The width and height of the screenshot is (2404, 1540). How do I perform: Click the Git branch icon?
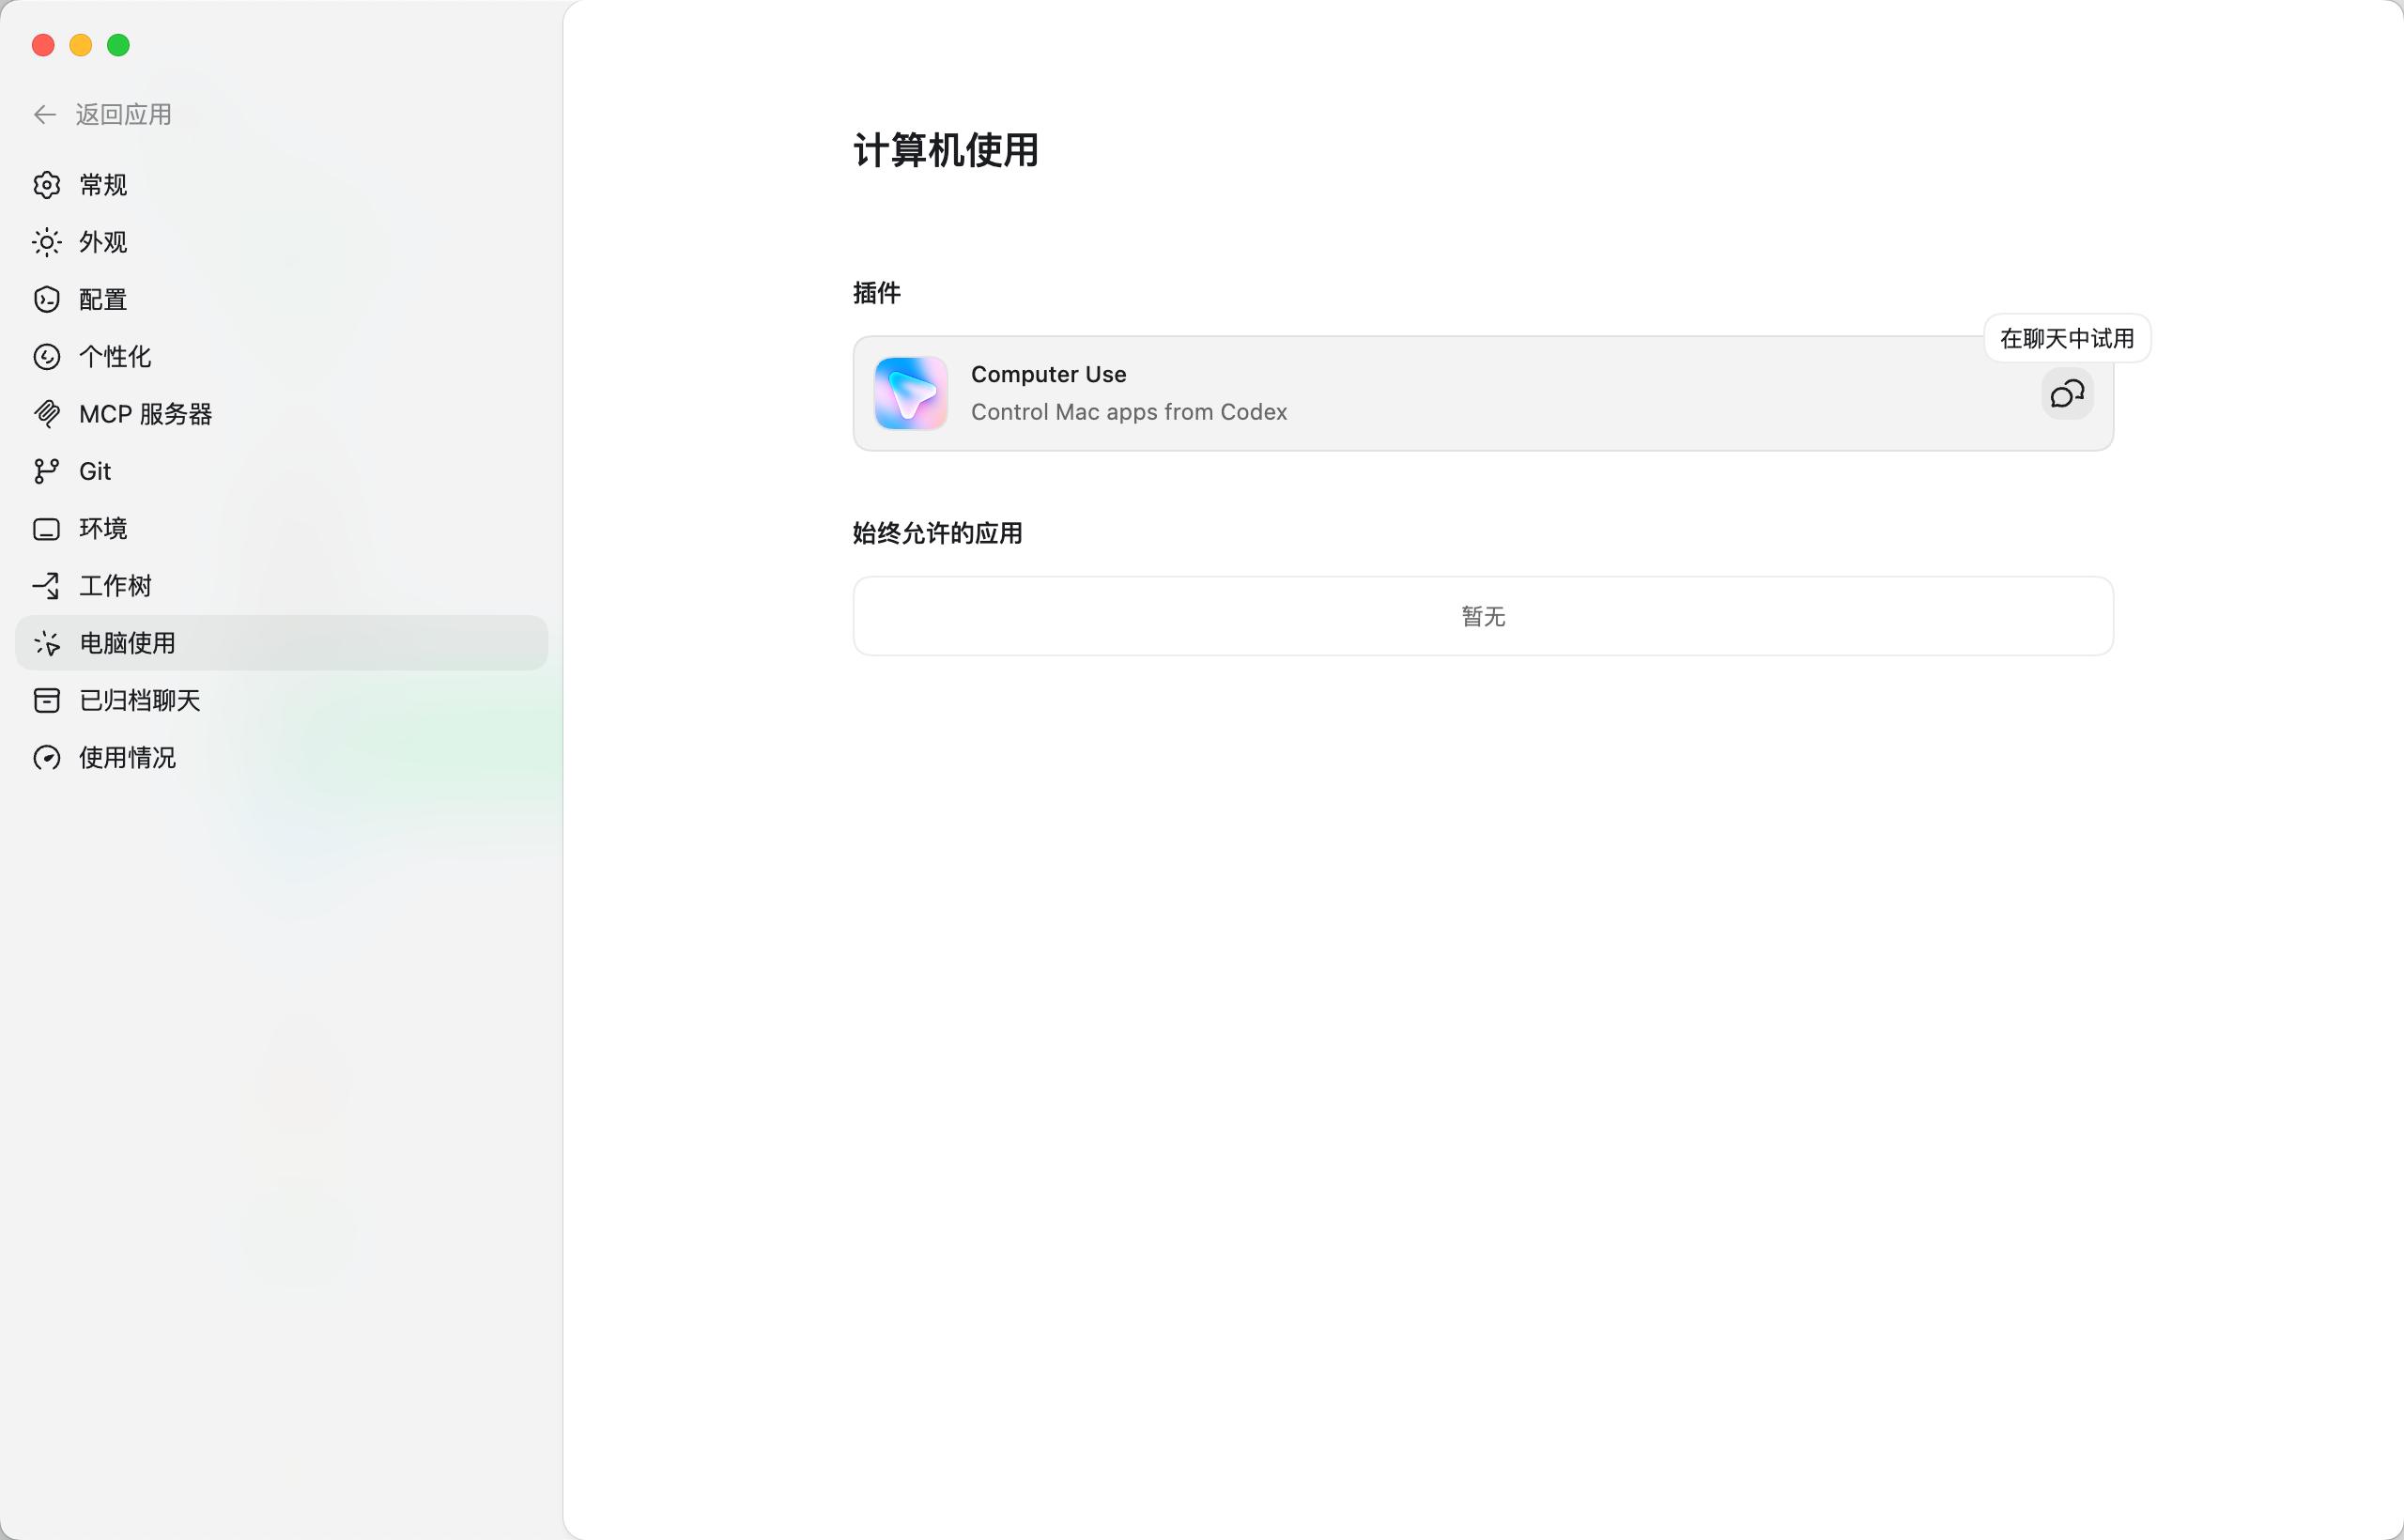(x=46, y=471)
